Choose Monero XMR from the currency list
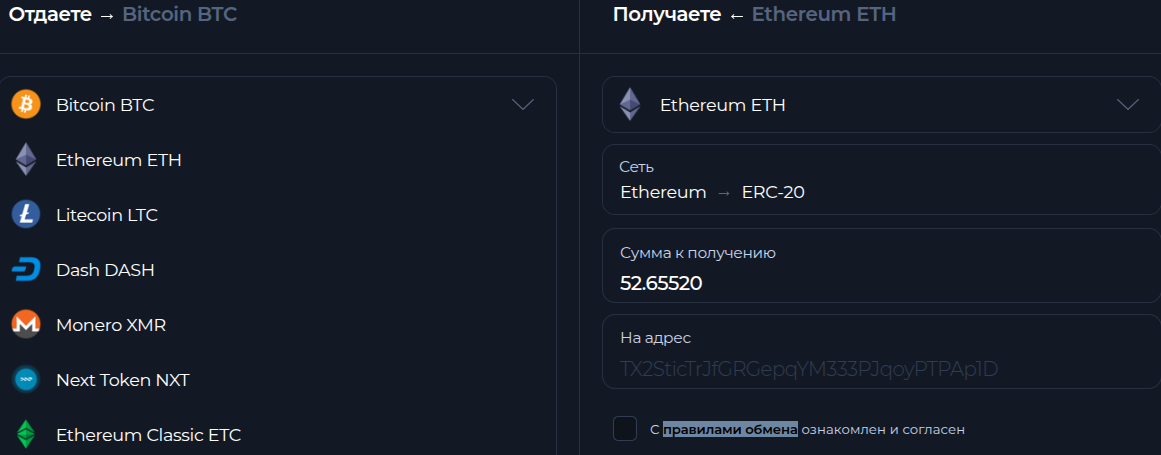 (x=278, y=325)
